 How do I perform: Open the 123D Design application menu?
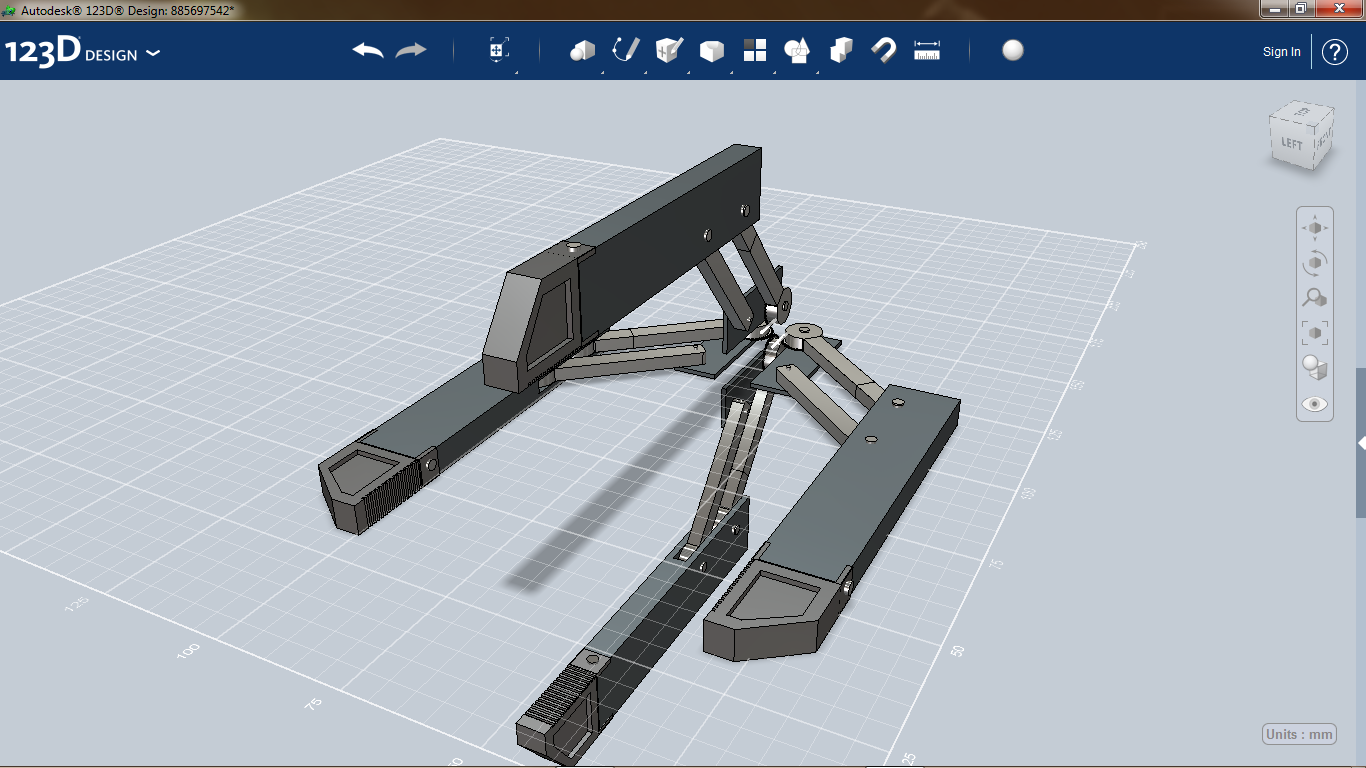(82, 52)
